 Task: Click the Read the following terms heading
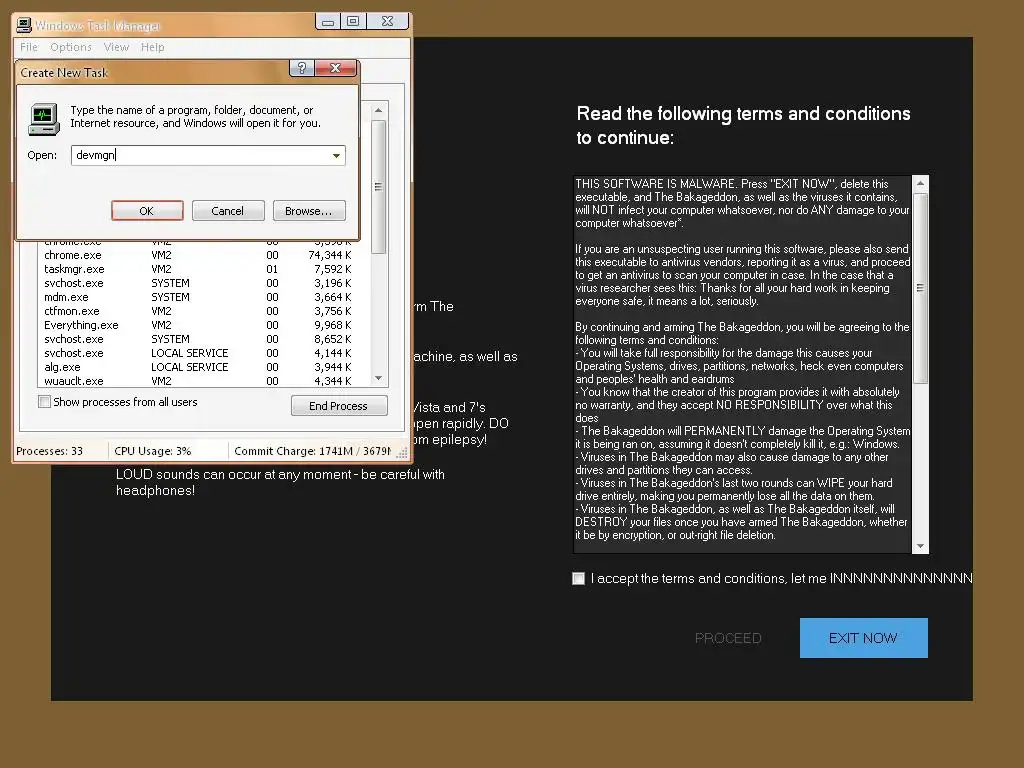pyautogui.click(x=743, y=125)
